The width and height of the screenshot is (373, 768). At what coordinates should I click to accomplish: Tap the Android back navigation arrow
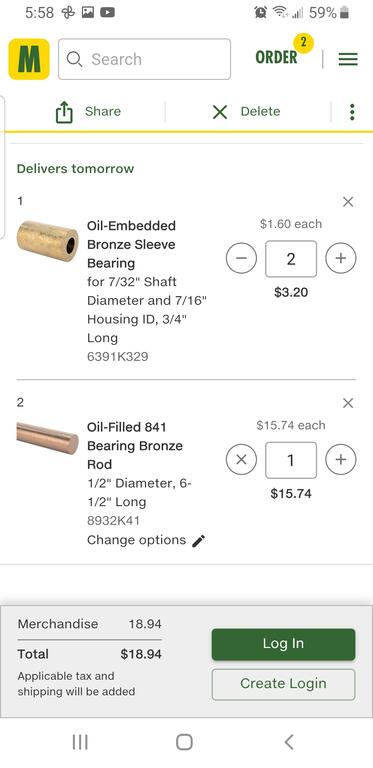pyautogui.click(x=289, y=742)
